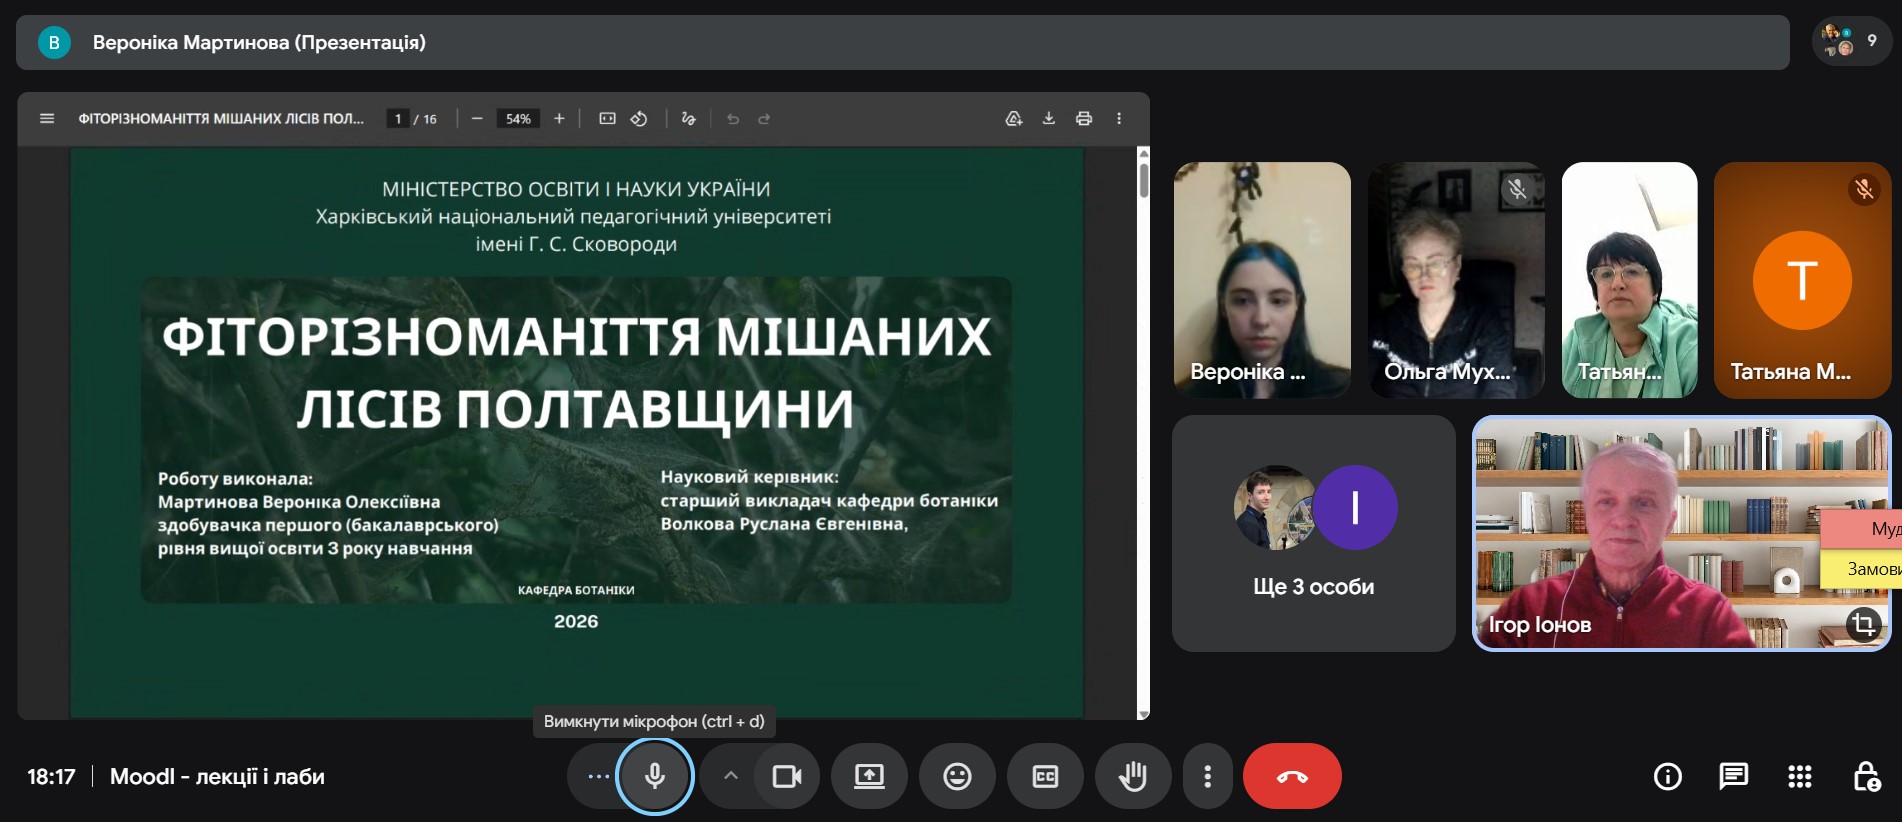Turn on closed captions
1902x822 pixels.
(x=1045, y=776)
